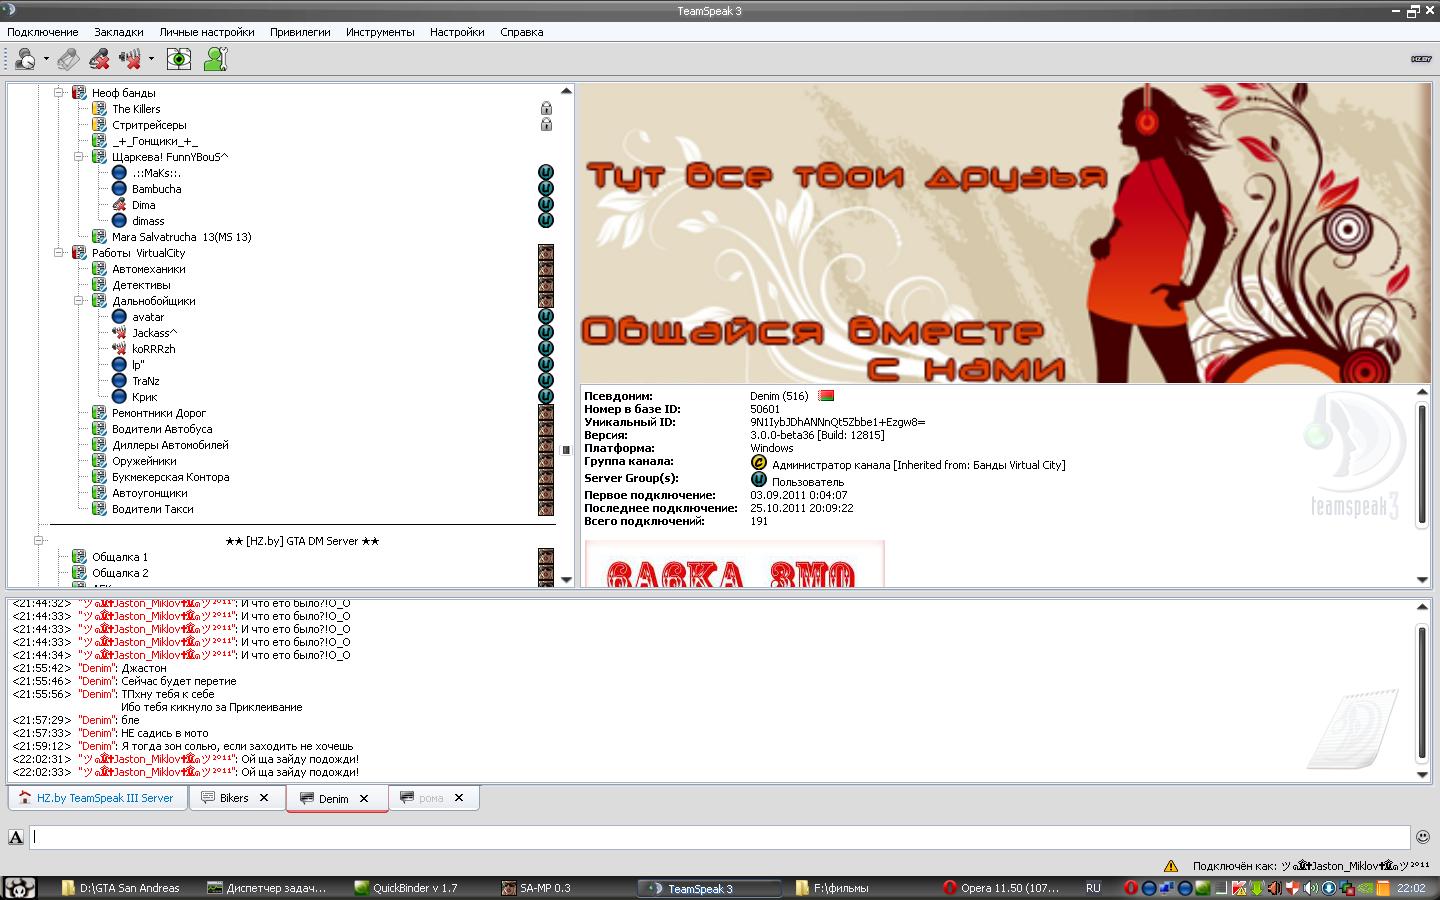Click channel icon of _+_Гонщики_+_
Screen dimensions: 1440x900
pos(99,141)
